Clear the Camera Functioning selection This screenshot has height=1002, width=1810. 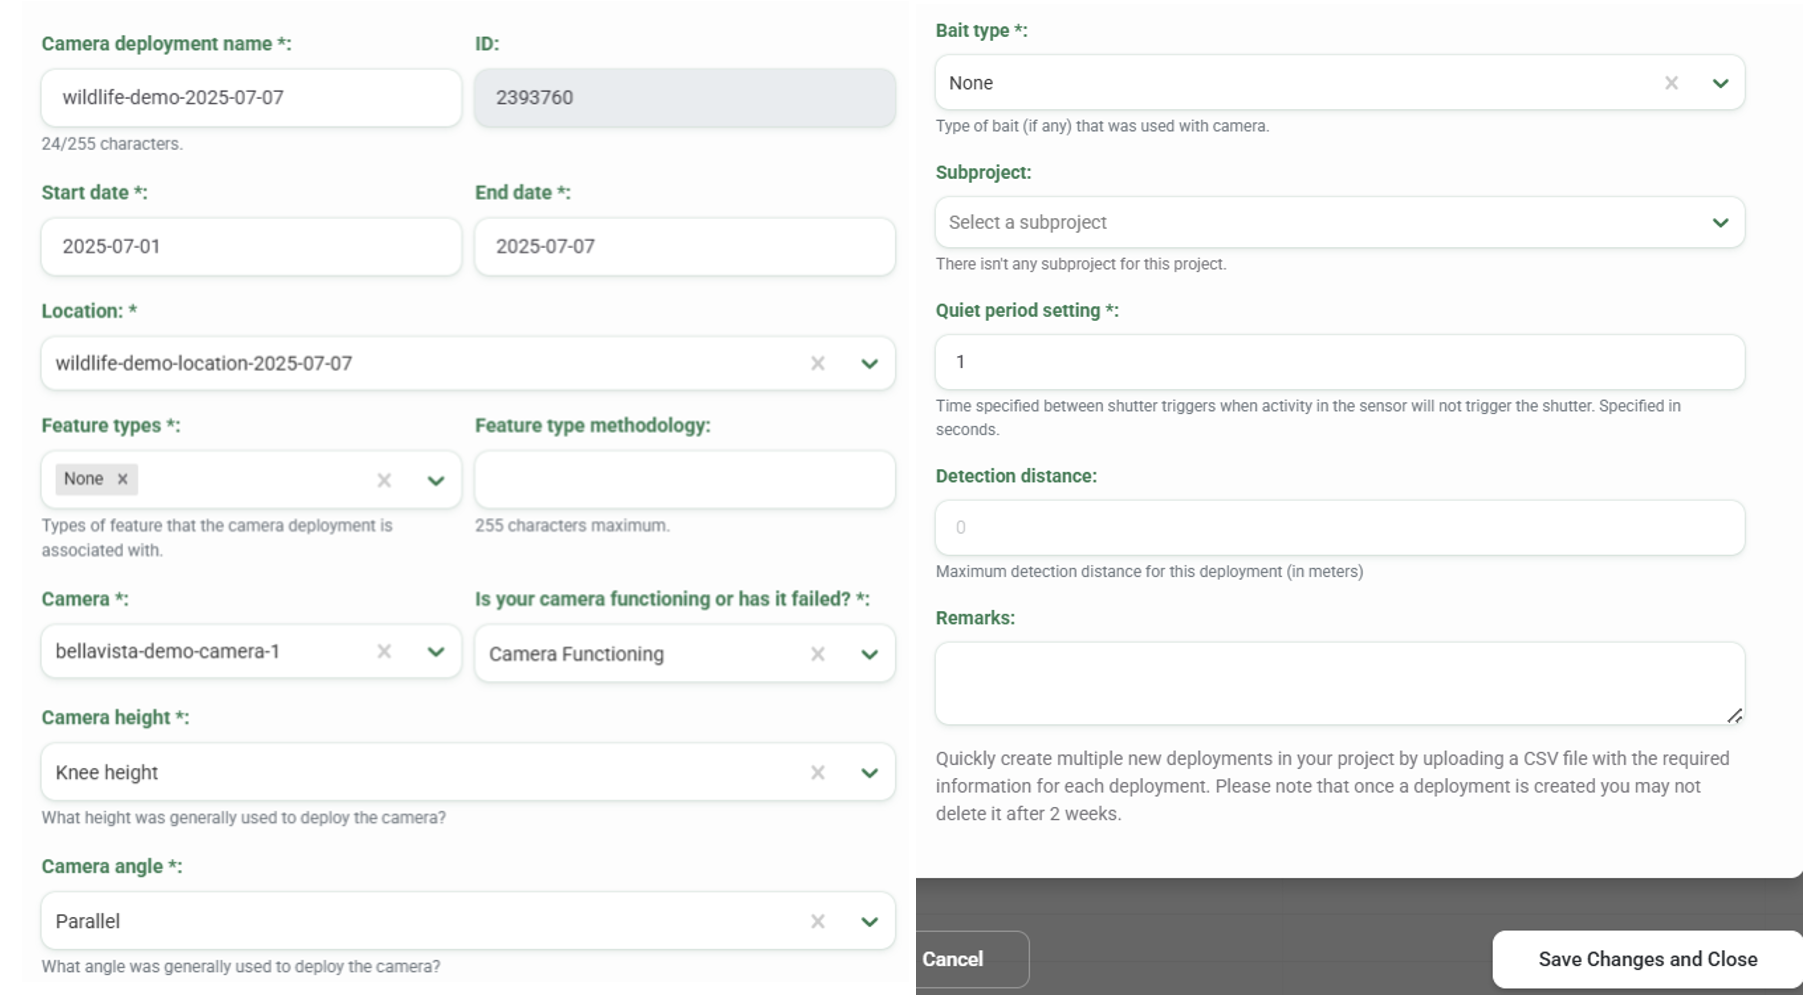tap(817, 654)
